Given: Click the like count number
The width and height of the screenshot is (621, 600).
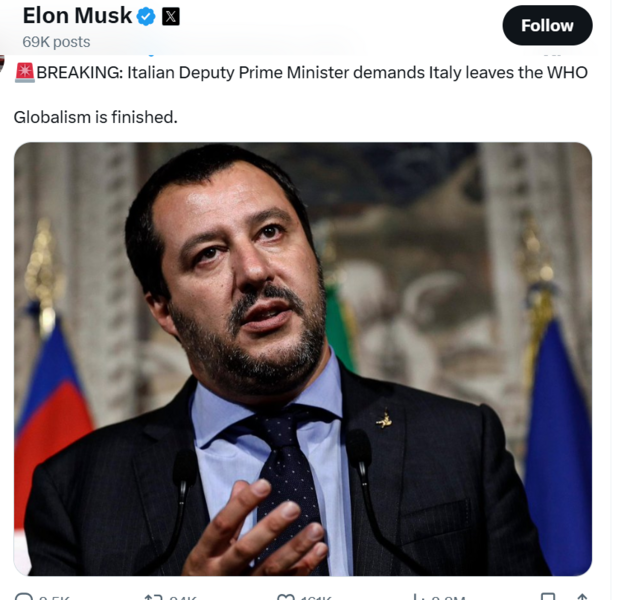Looking at the screenshot, I should (x=316, y=597).
